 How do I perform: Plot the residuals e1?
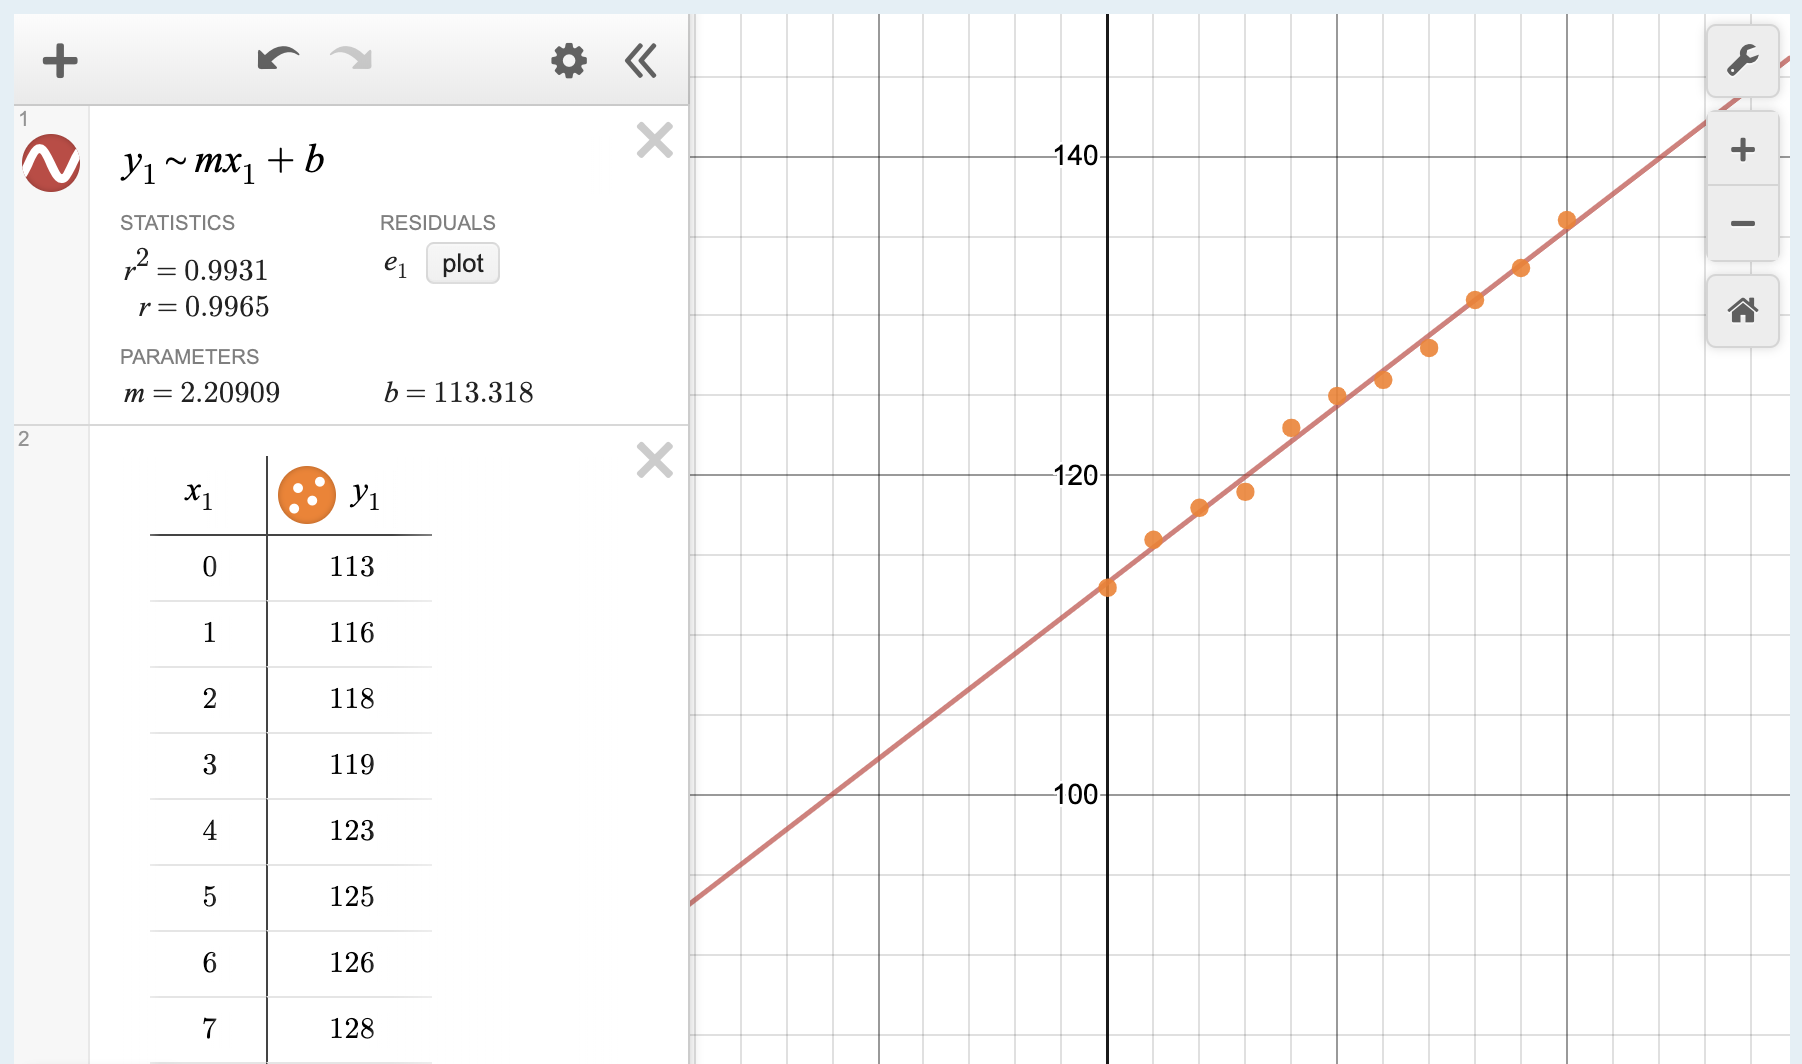(463, 264)
